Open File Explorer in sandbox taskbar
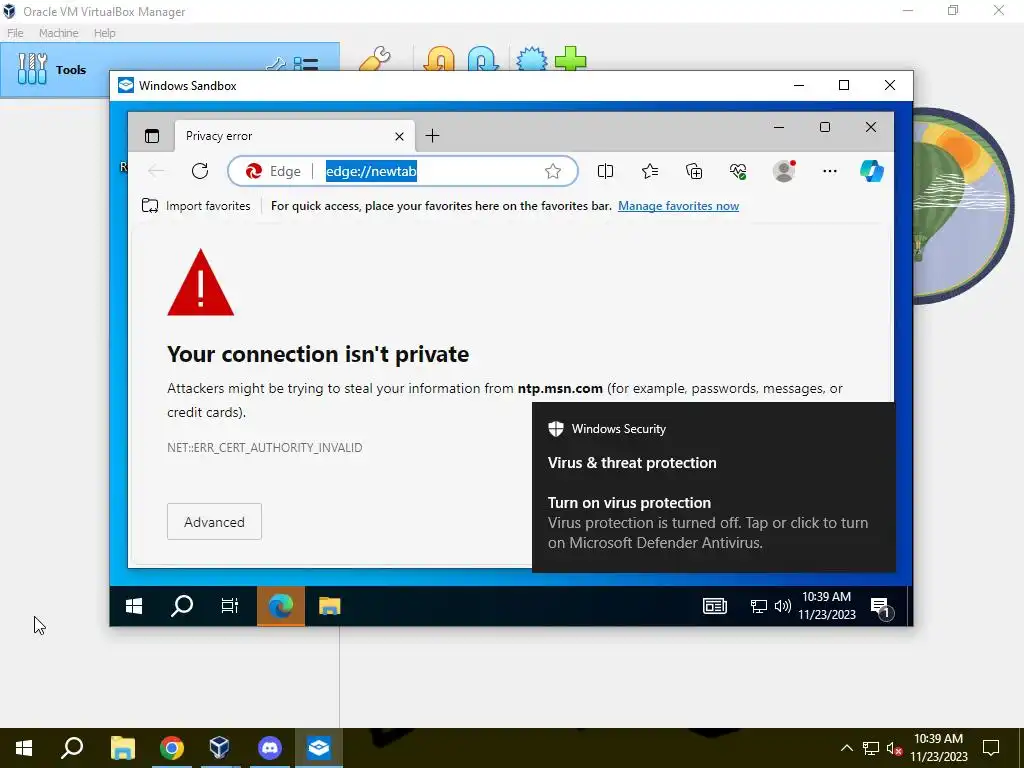Screen dimensions: 1024x768 pos(330,607)
